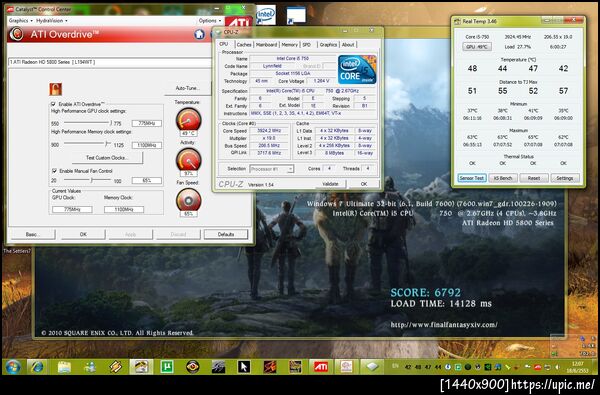The height and width of the screenshot is (395, 600).
Task: Open the Winamp lightning-bolt taskbar icon
Action: [x=115, y=367]
